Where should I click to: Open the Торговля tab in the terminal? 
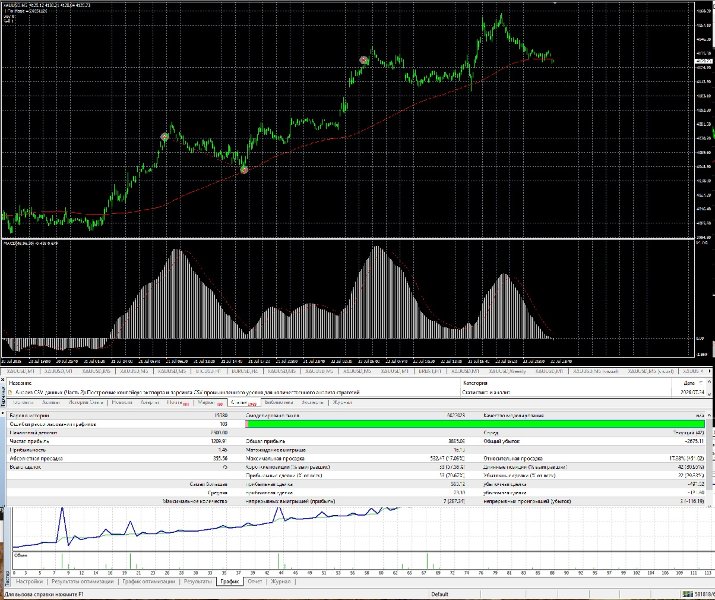[23, 403]
